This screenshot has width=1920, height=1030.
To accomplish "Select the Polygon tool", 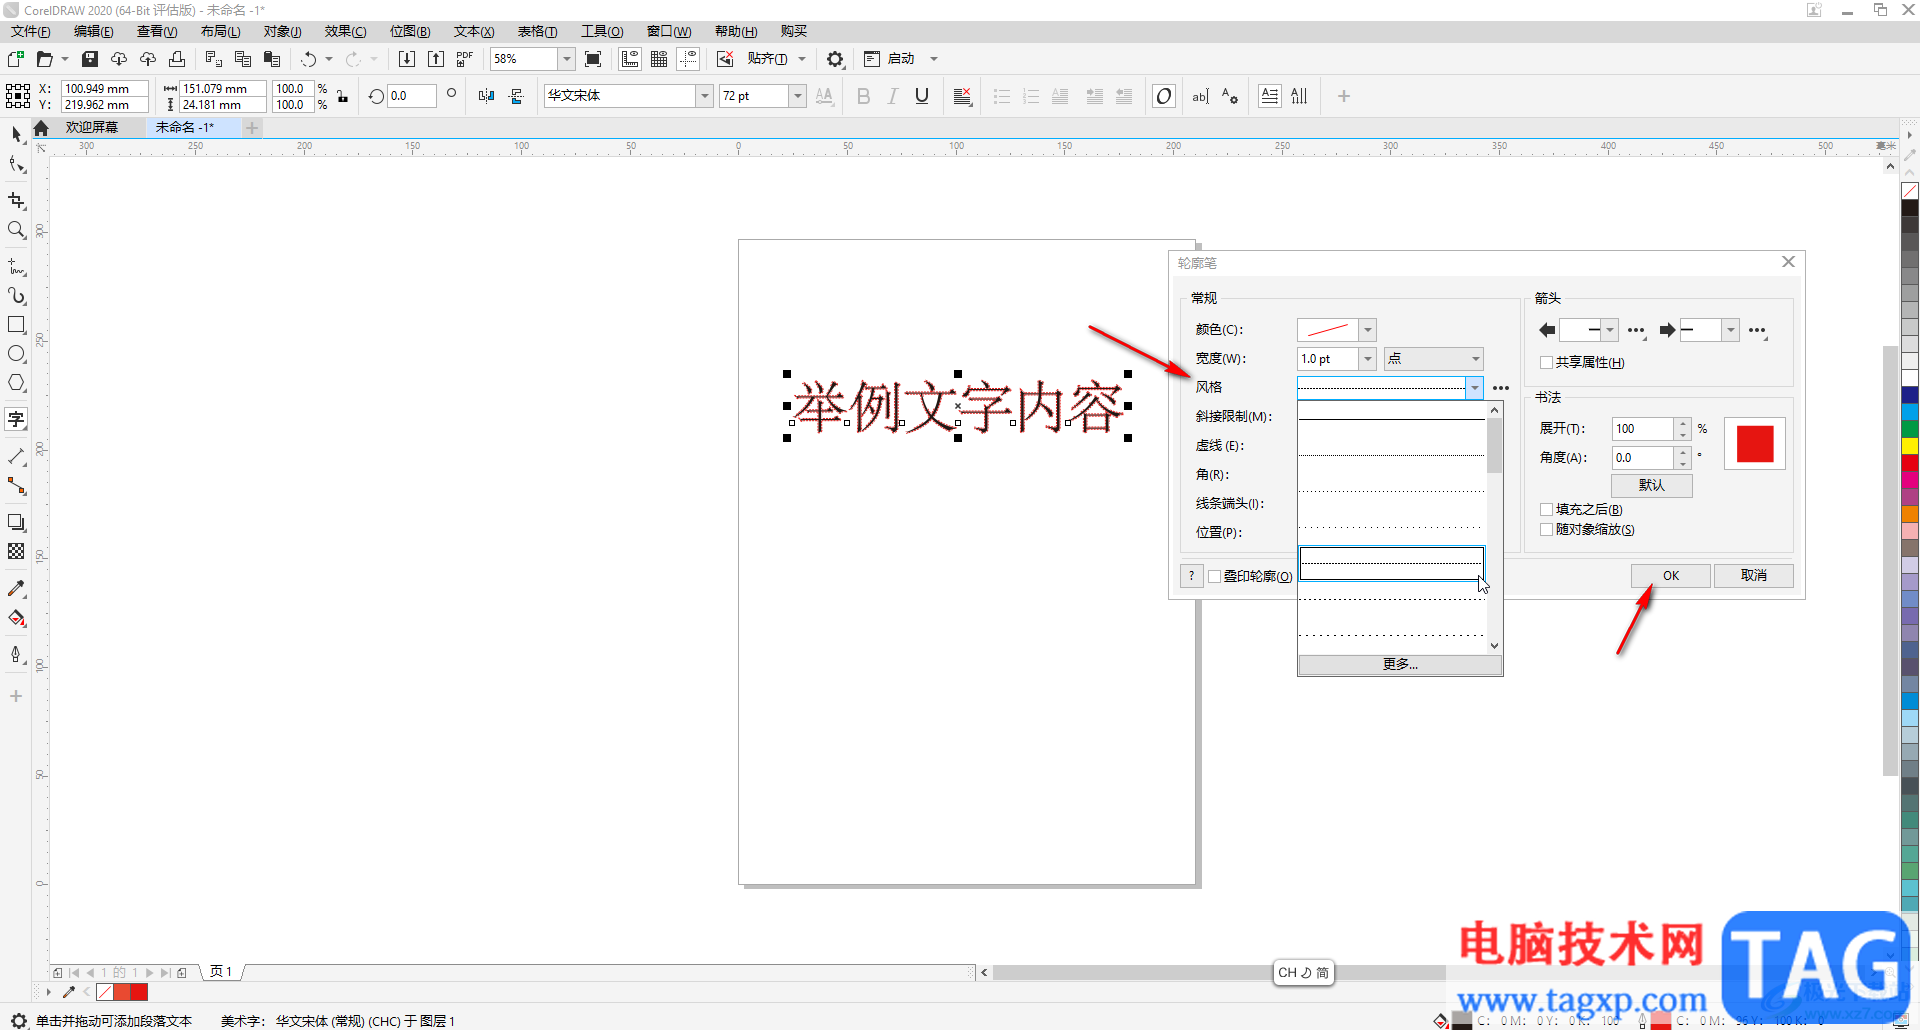I will tap(16, 383).
